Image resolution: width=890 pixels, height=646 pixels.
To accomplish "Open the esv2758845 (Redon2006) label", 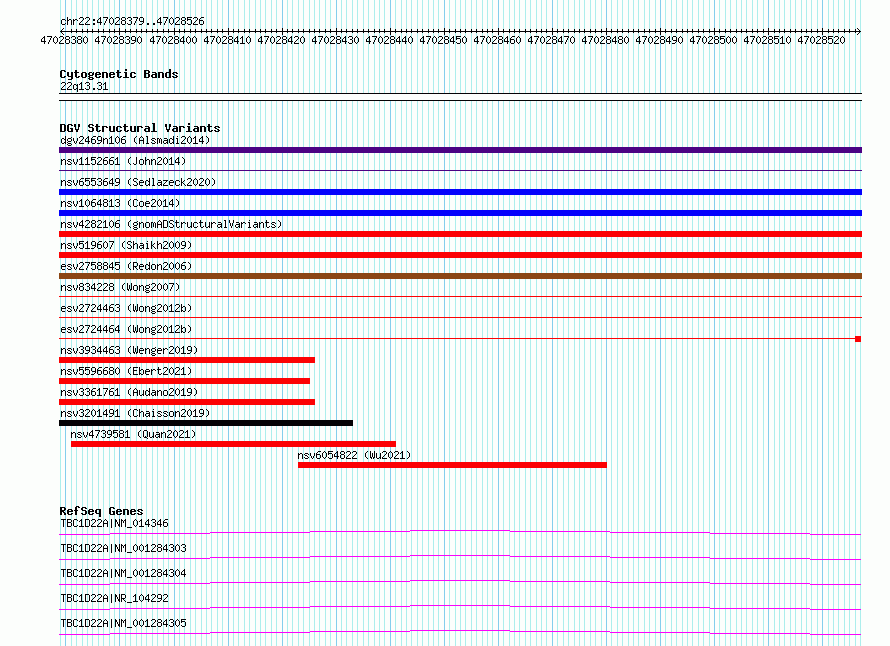I will (x=126, y=266).
